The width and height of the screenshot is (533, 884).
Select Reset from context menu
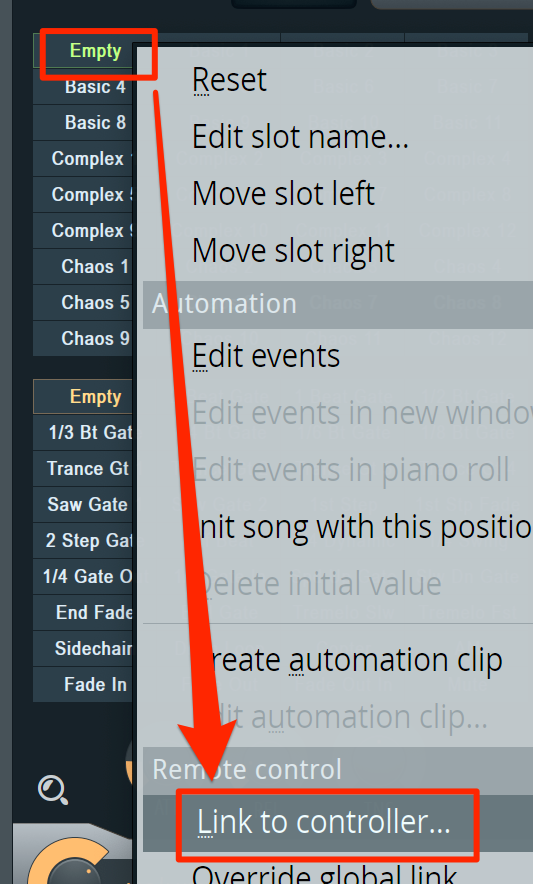(x=229, y=79)
